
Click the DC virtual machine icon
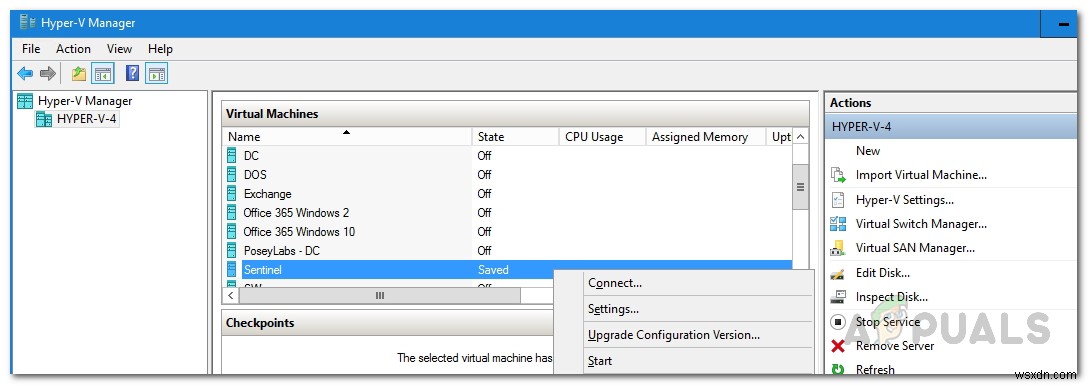coord(232,156)
